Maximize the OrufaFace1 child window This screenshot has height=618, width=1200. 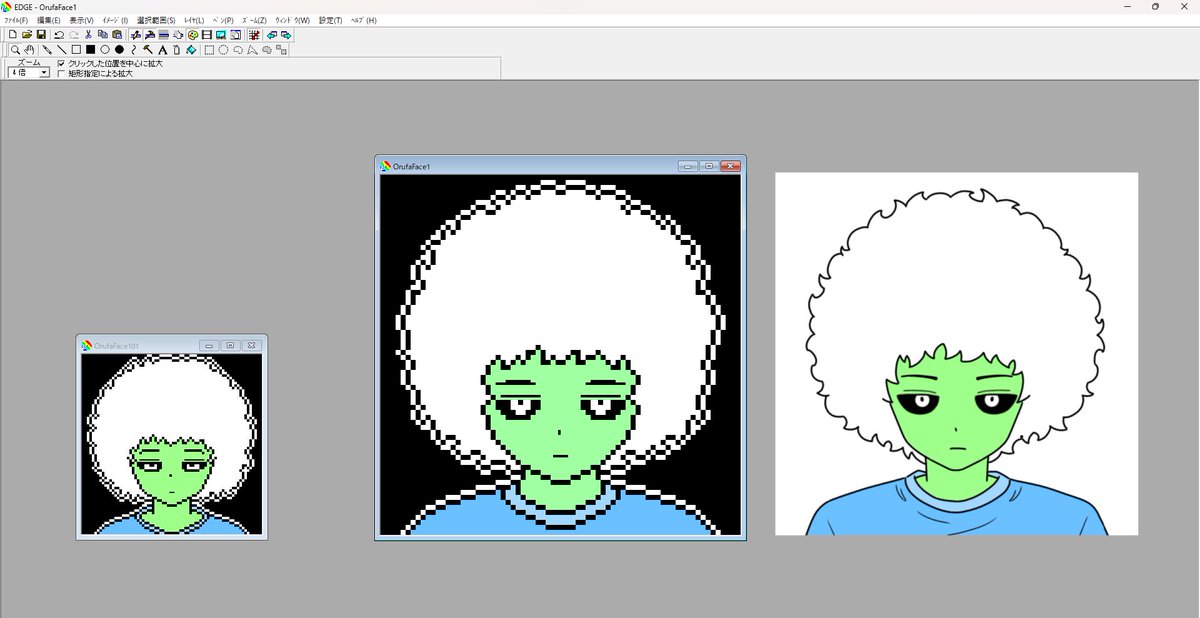[709, 166]
